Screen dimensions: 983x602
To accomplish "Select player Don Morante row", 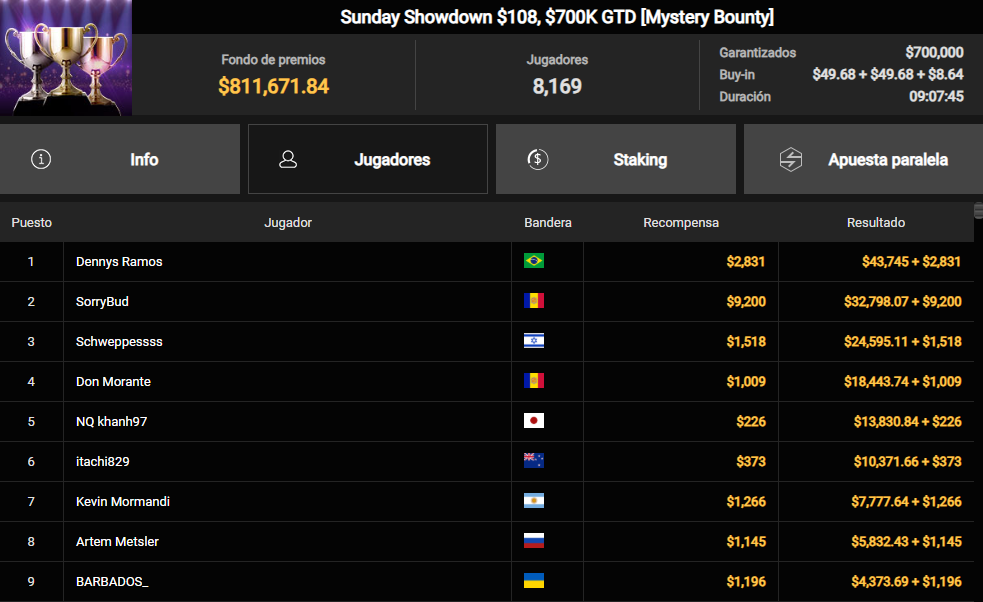I will click(x=486, y=381).
